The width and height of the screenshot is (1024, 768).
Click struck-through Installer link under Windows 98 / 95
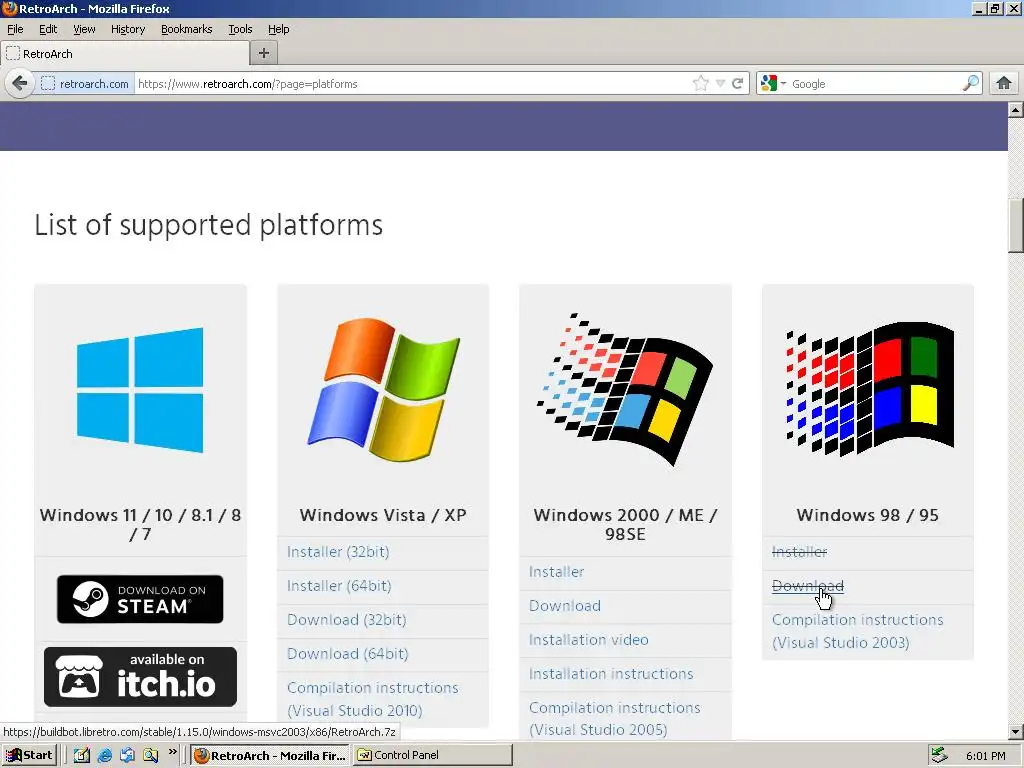pyautogui.click(x=799, y=552)
